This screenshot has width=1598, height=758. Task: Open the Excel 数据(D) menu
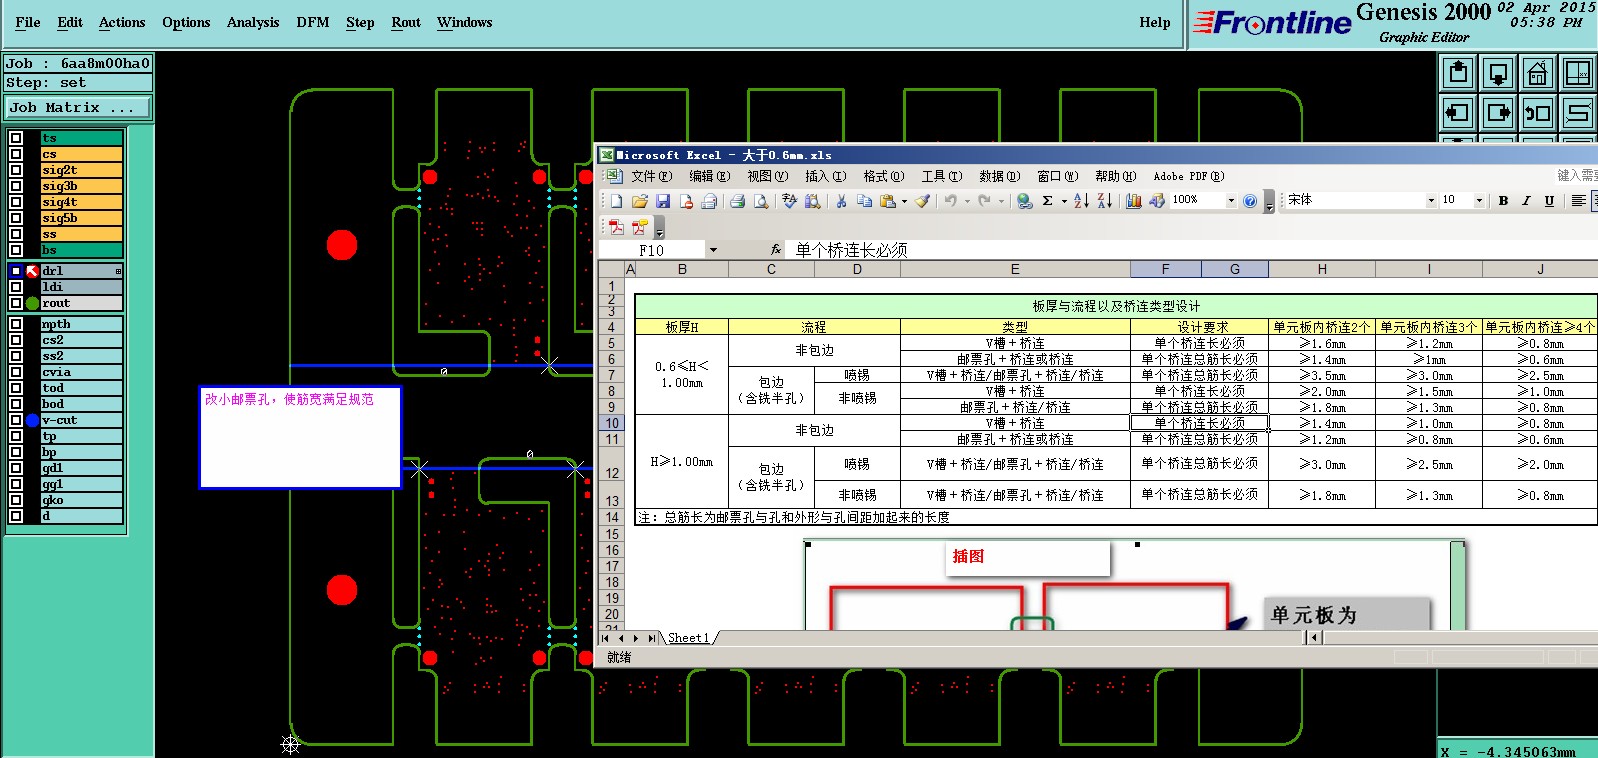(1000, 176)
